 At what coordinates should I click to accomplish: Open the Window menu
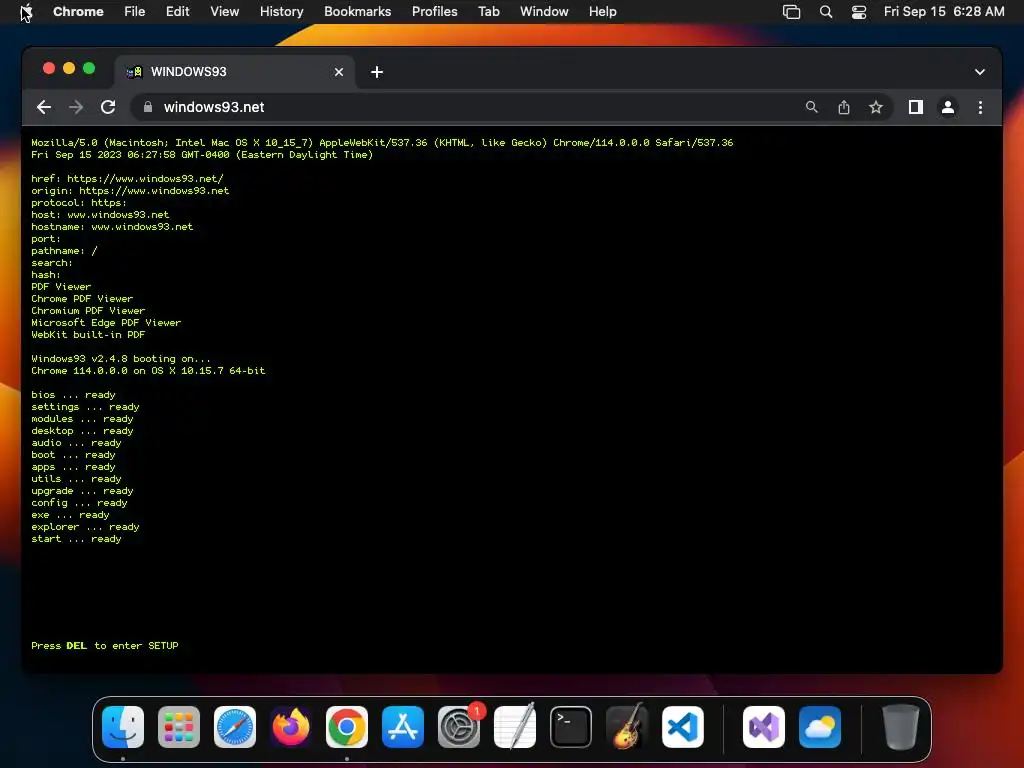tap(544, 12)
